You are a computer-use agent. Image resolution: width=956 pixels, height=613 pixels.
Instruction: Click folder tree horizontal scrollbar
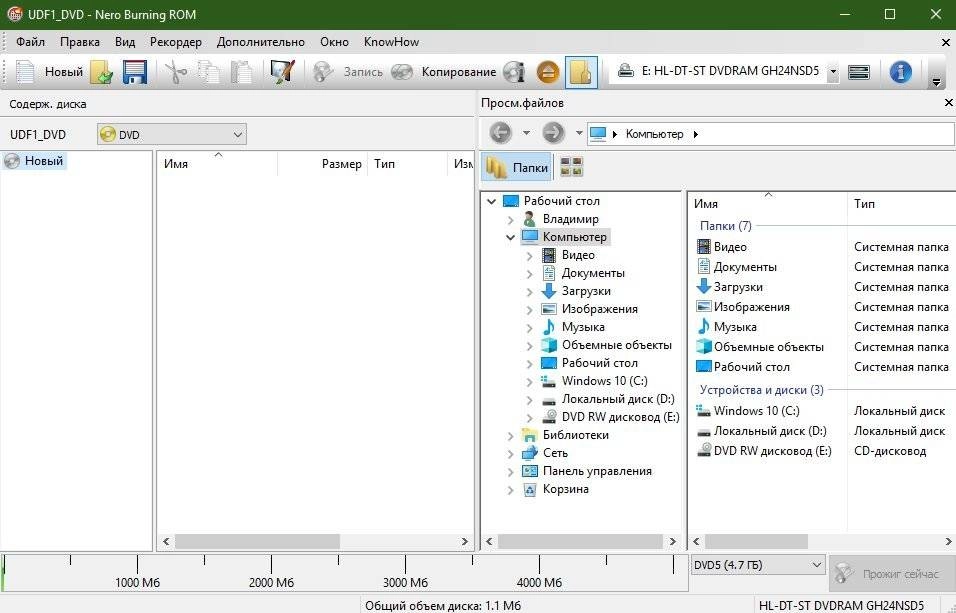pos(580,541)
